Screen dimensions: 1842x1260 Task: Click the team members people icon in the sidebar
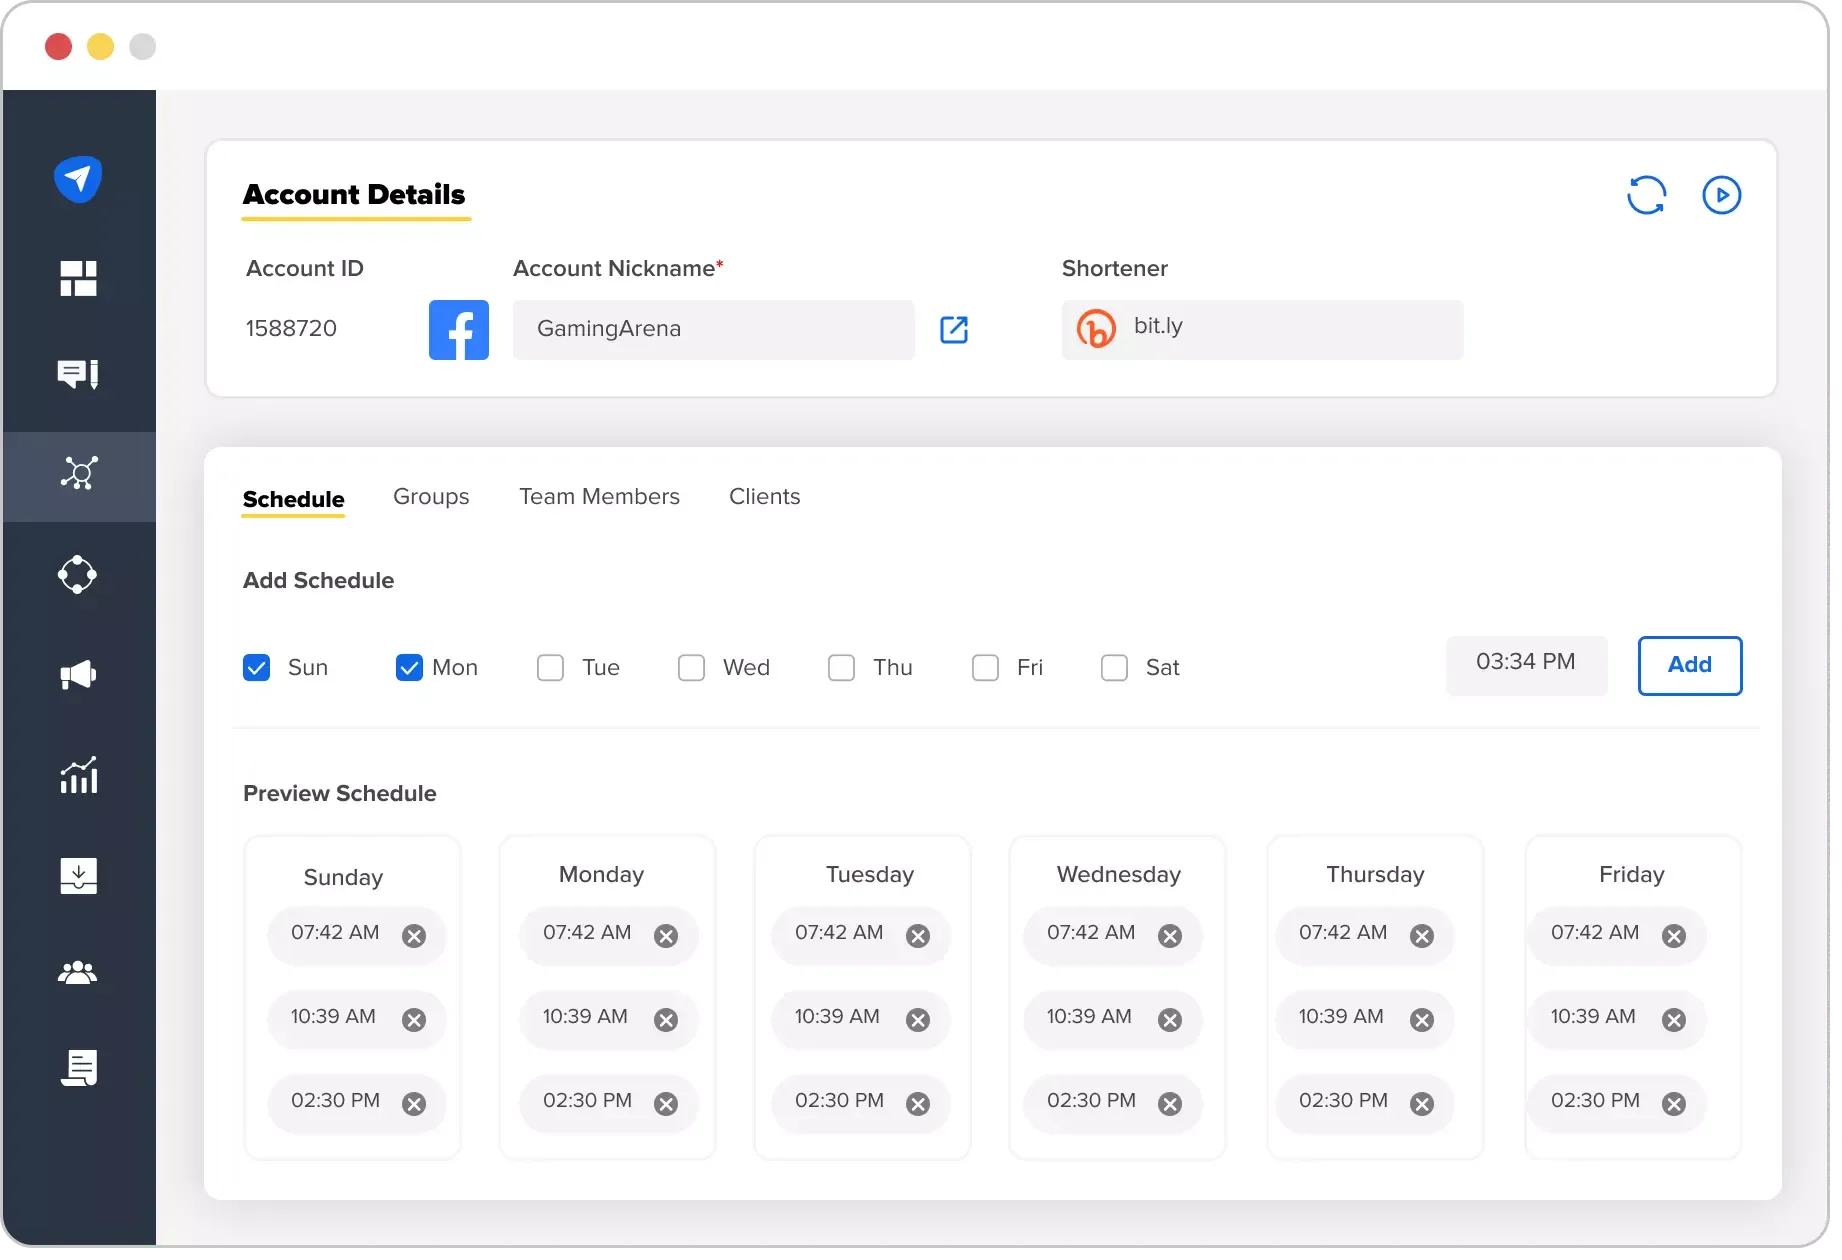coord(78,972)
